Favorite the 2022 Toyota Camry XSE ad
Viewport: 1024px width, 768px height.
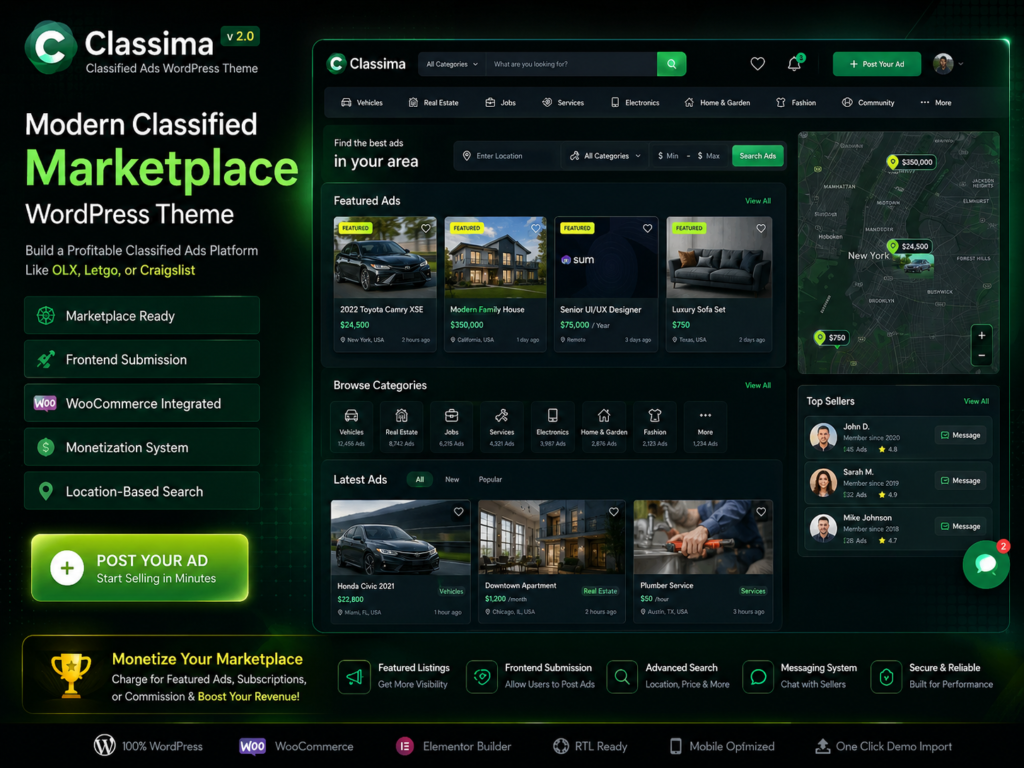pos(426,229)
